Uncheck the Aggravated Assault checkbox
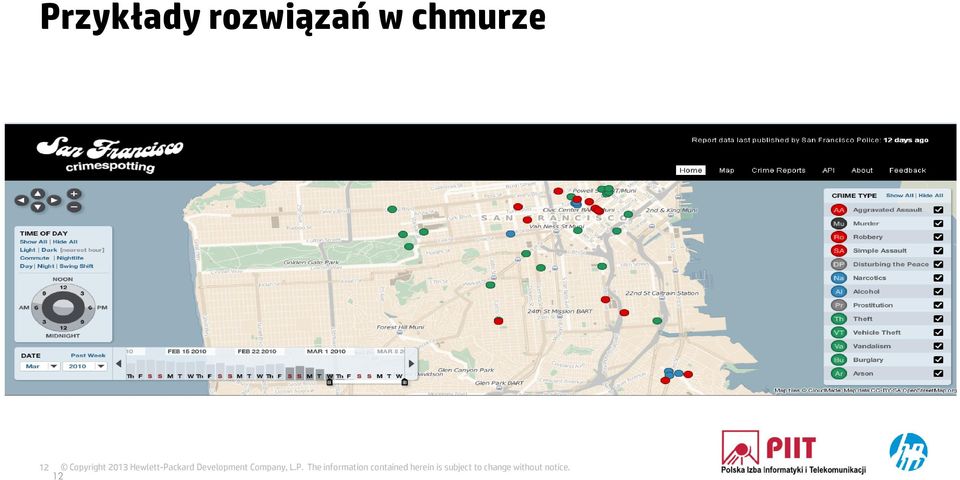The width and height of the screenshot is (960, 480). tap(938, 210)
